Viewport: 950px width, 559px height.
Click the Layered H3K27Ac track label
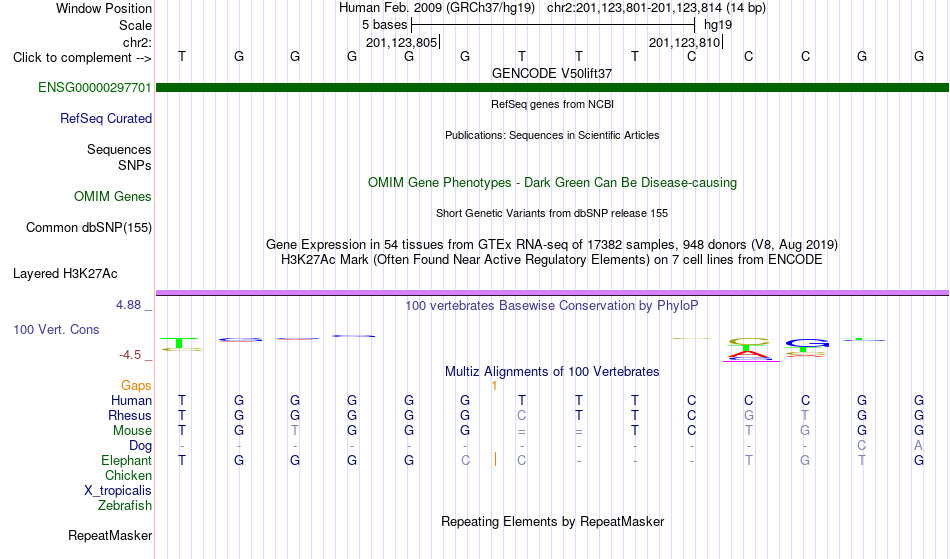pyautogui.click(x=65, y=274)
